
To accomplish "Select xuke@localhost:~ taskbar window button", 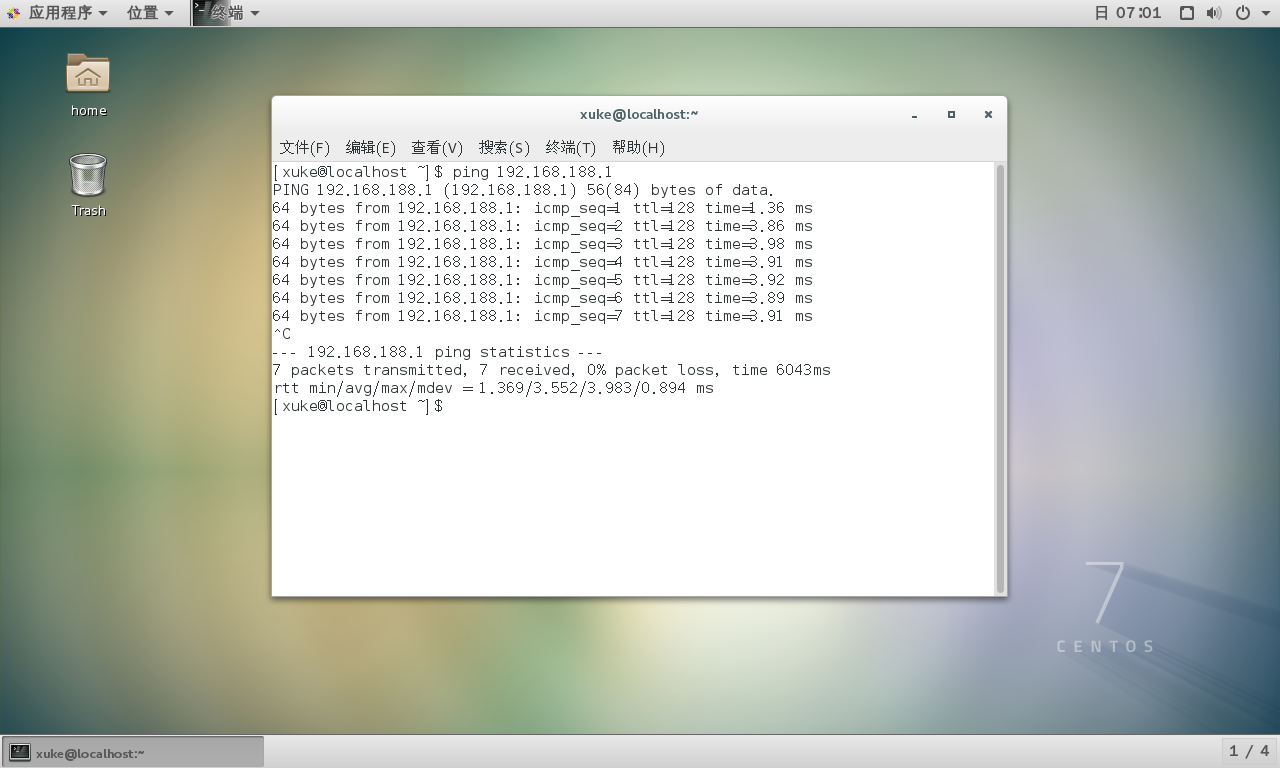I will (x=133, y=752).
